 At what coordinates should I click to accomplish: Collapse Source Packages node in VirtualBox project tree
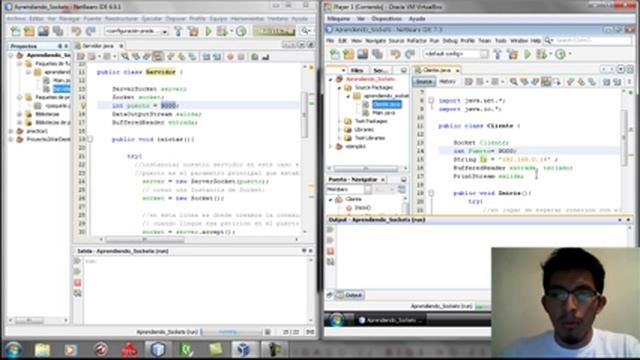pos(339,88)
